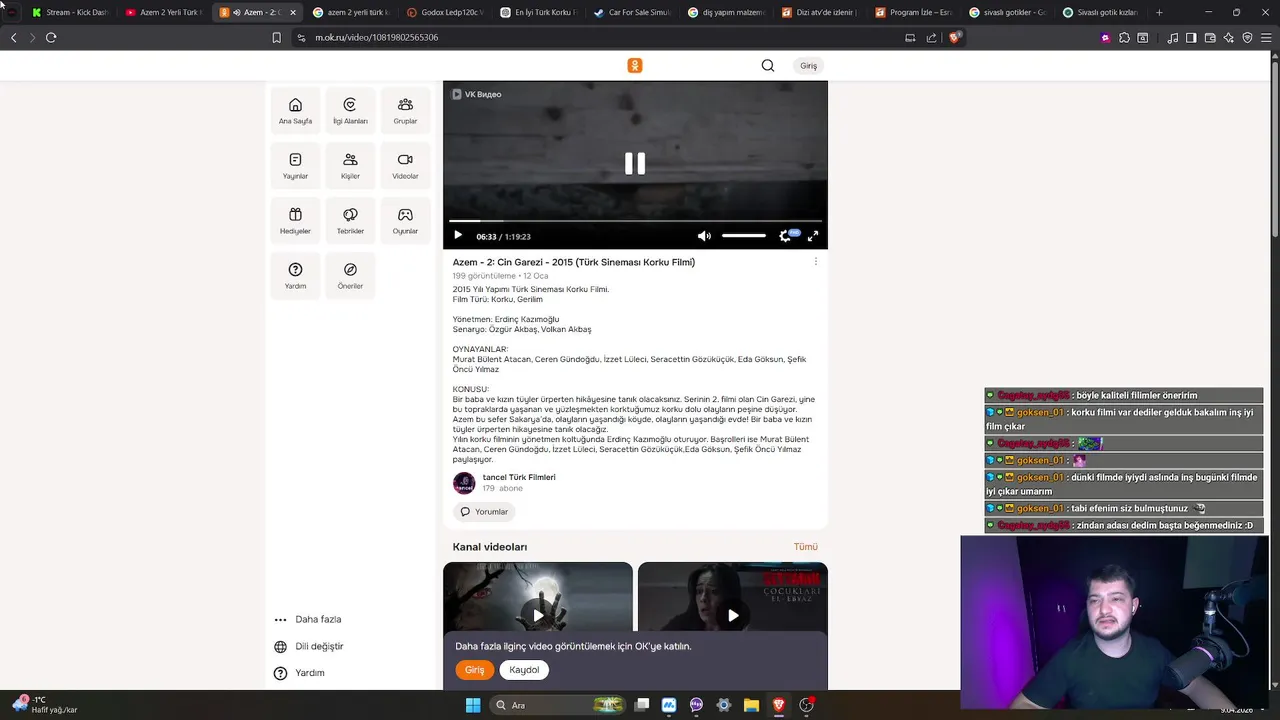The height and width of the screenshot is (720, 1280).
Task: Enter fullscreen video mode
Action: click(x=813, y=236)
